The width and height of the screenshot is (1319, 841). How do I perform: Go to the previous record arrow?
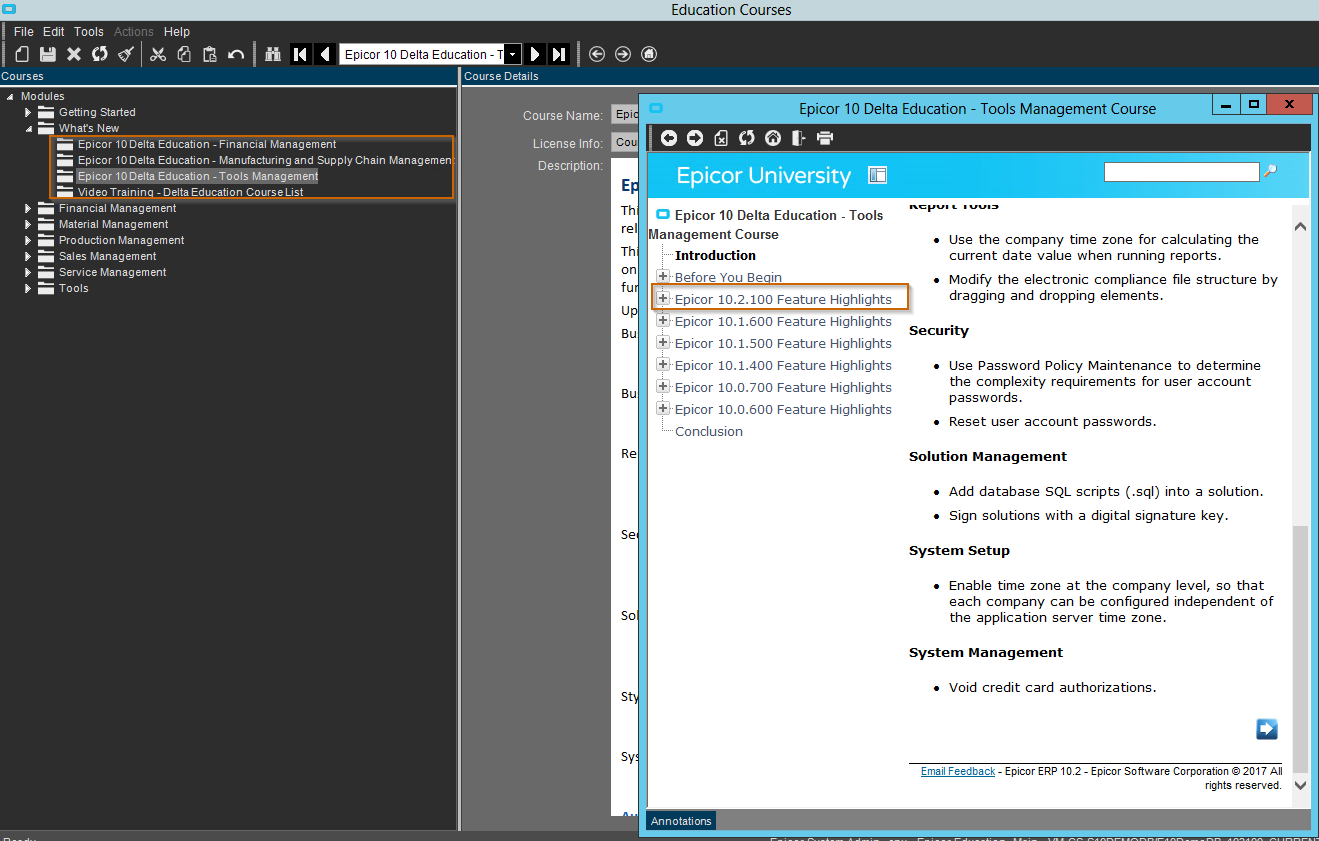click(324, 54)
